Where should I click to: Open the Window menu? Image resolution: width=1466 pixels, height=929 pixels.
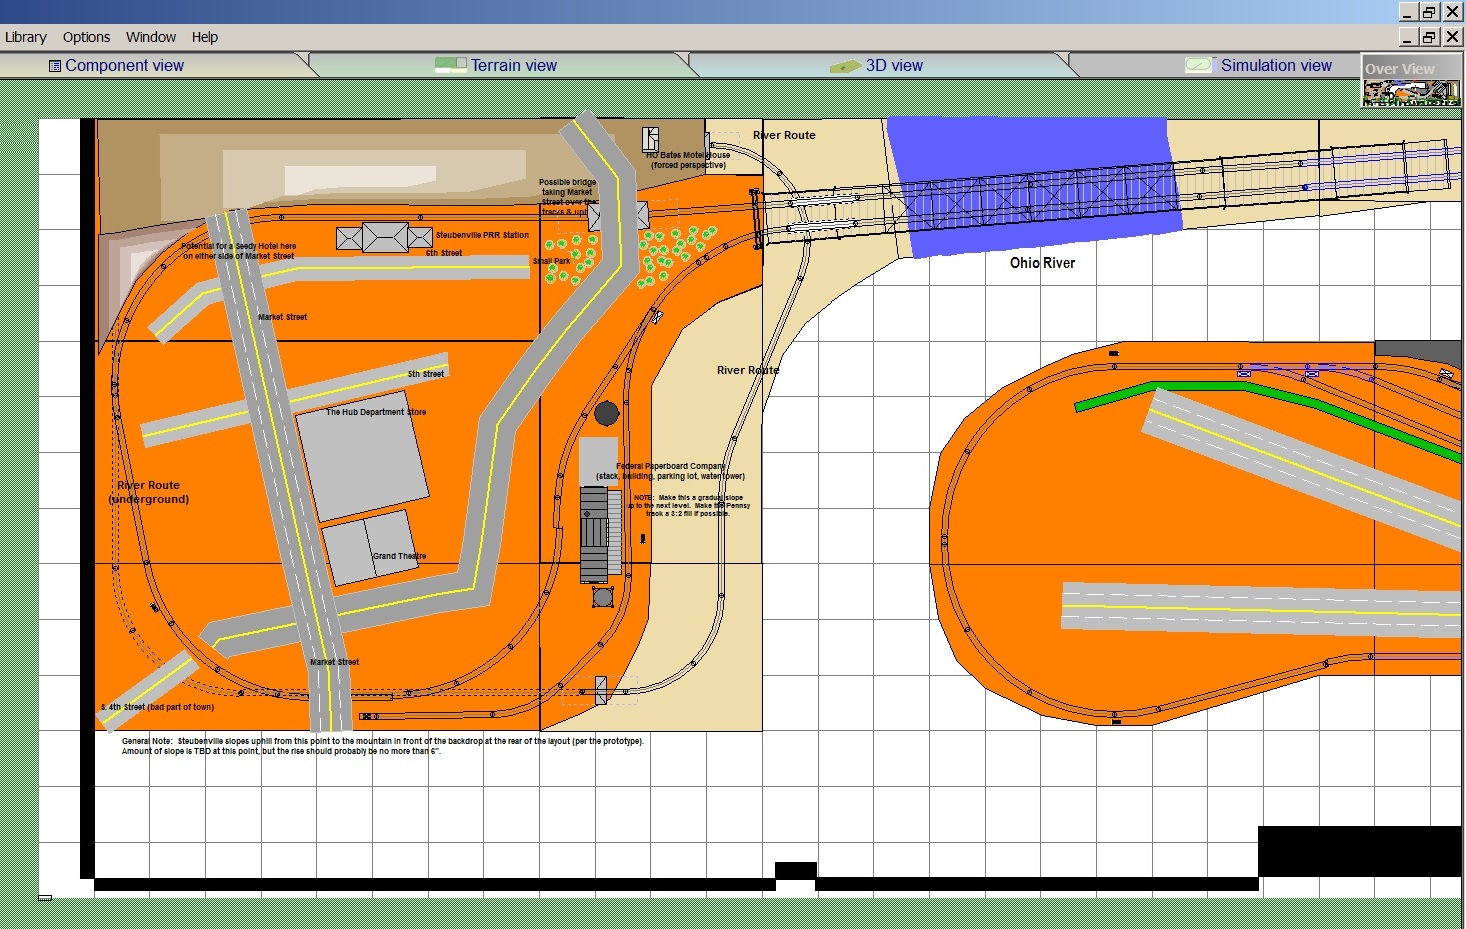[150, 37]
